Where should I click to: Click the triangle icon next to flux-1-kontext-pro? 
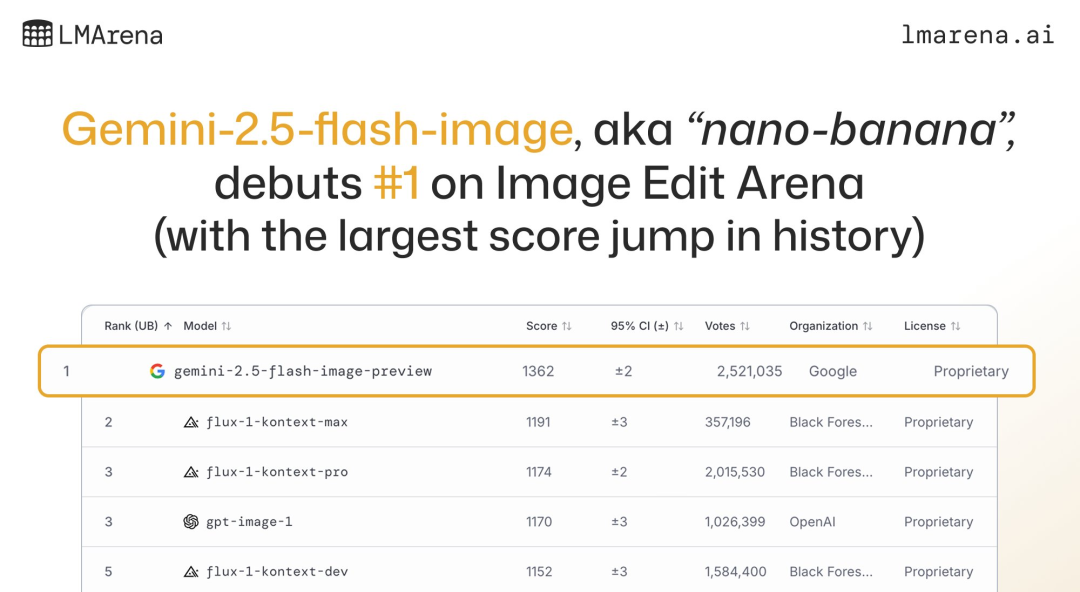[191, 472]
